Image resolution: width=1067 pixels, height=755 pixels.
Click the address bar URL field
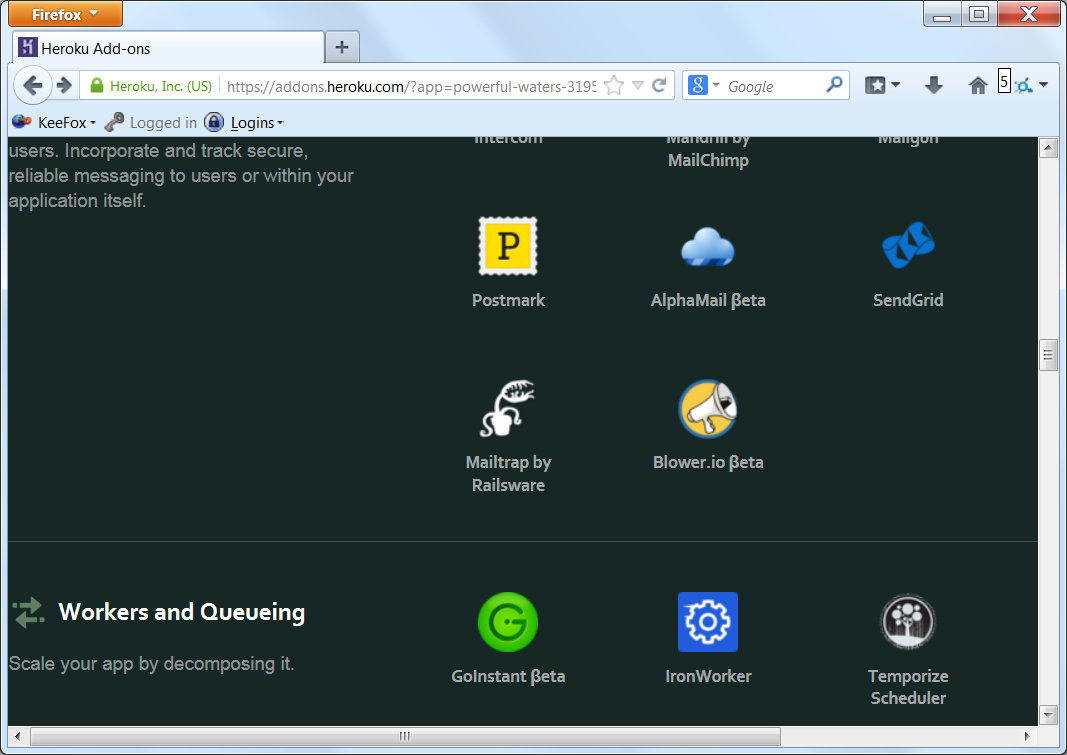(410, 86)
